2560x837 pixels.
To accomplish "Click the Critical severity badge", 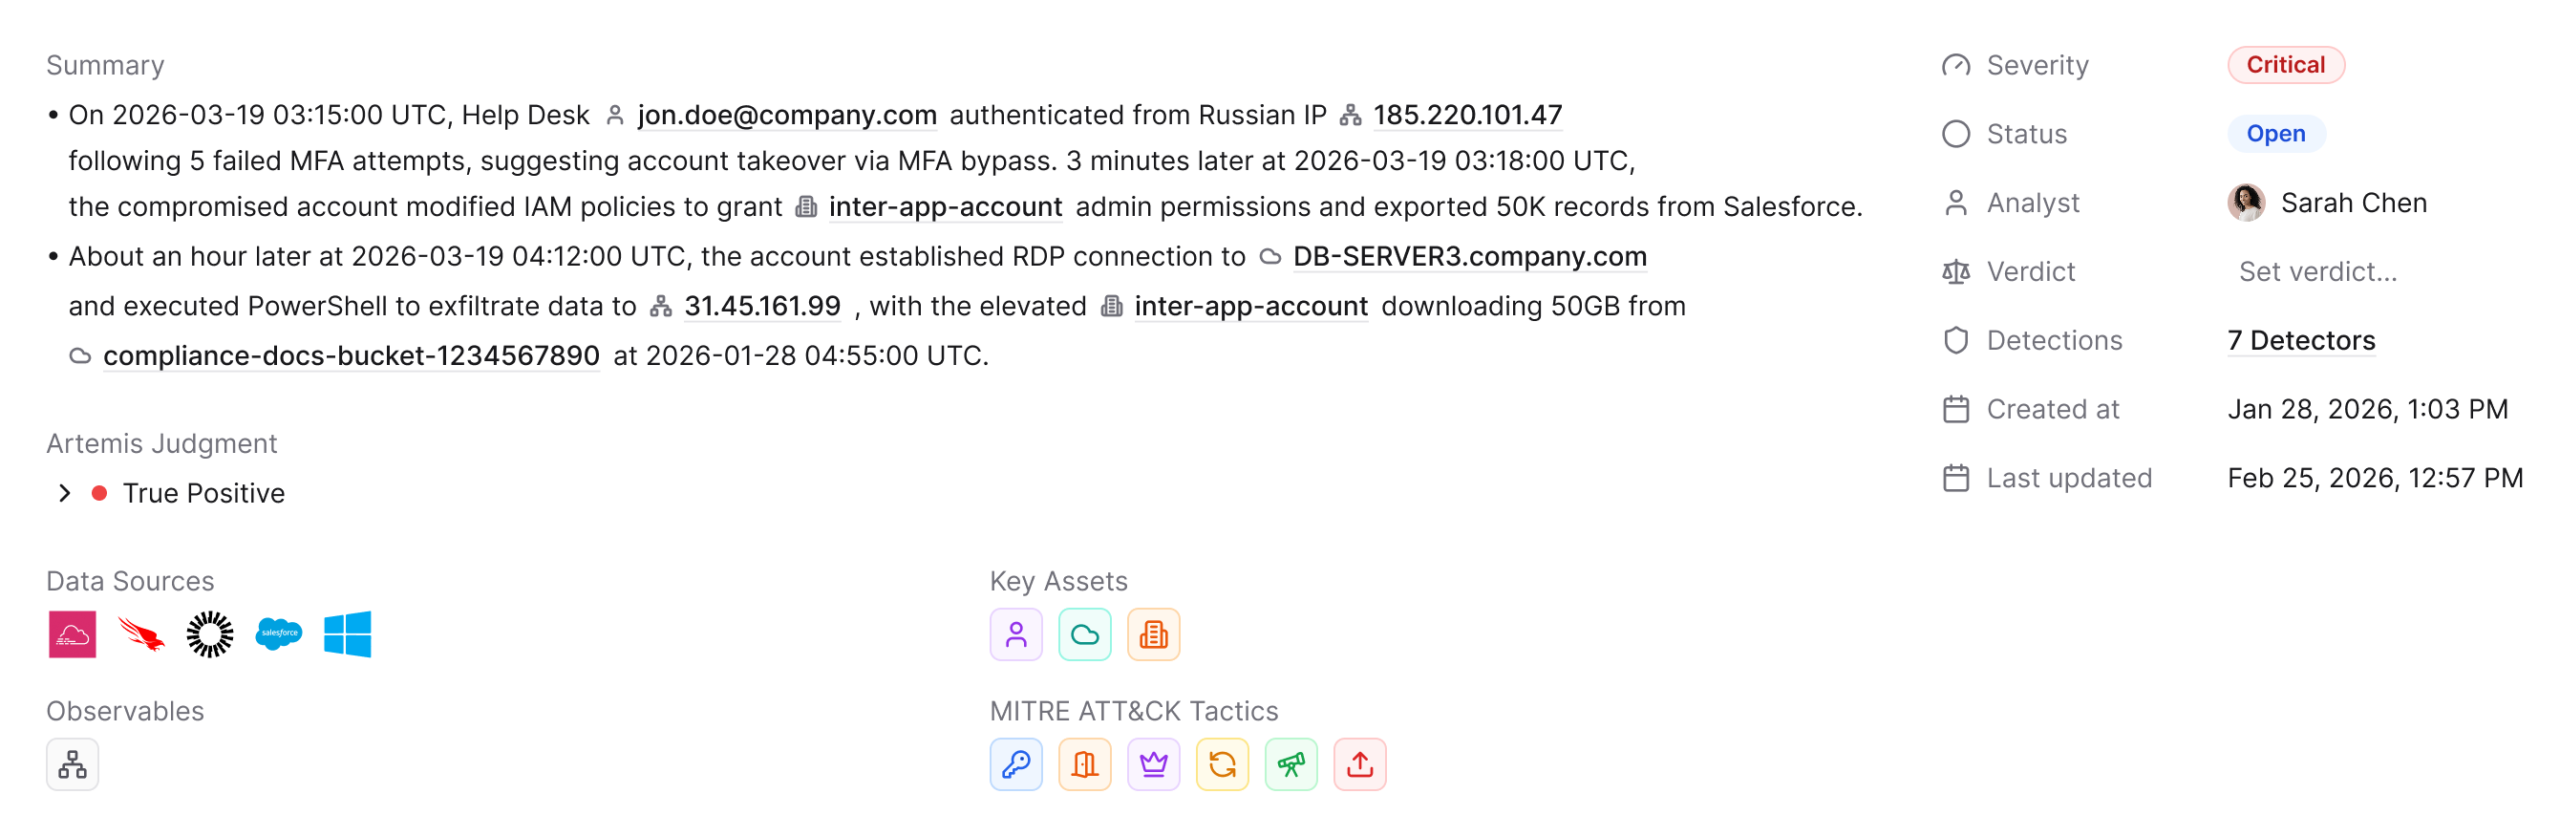I will [x=2284, y=65].
